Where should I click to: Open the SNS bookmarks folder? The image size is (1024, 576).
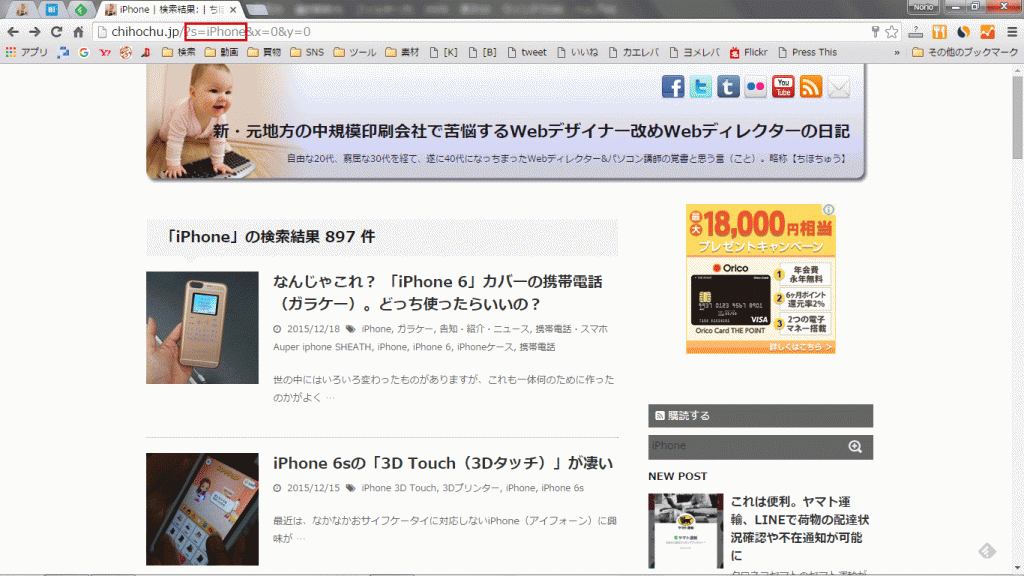(307, 51)
